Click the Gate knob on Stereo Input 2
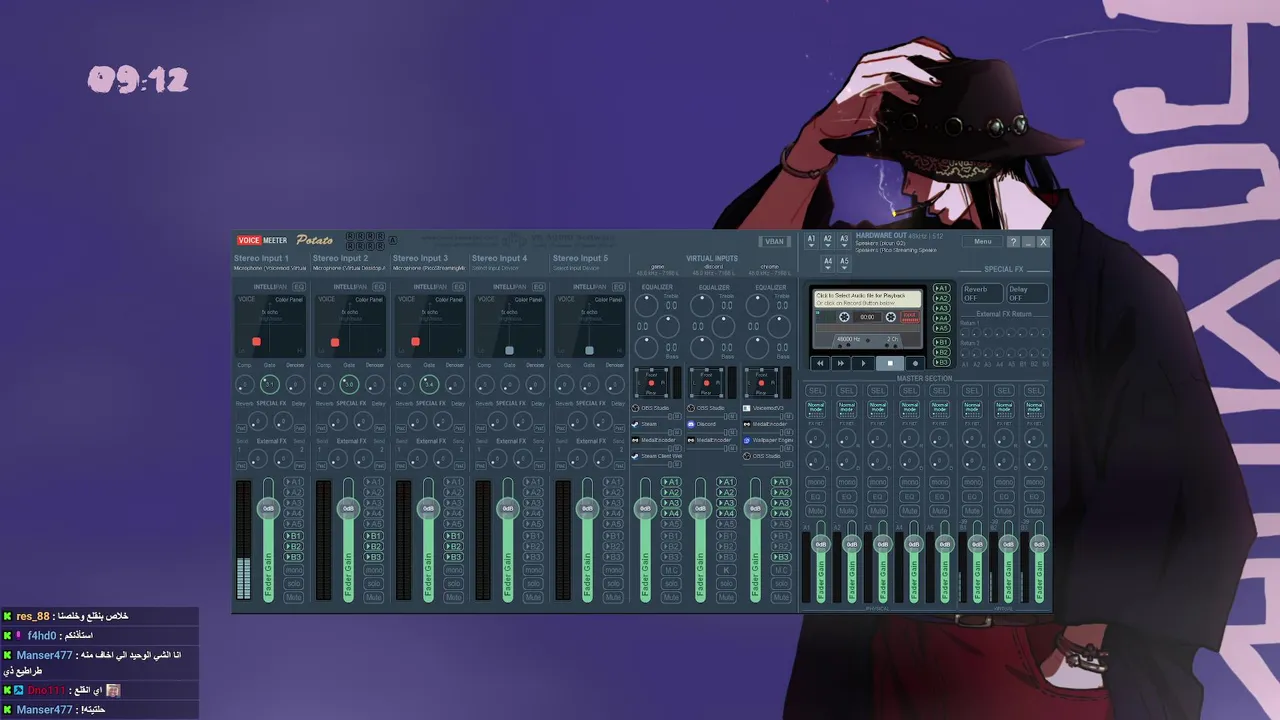 point(349,385)
